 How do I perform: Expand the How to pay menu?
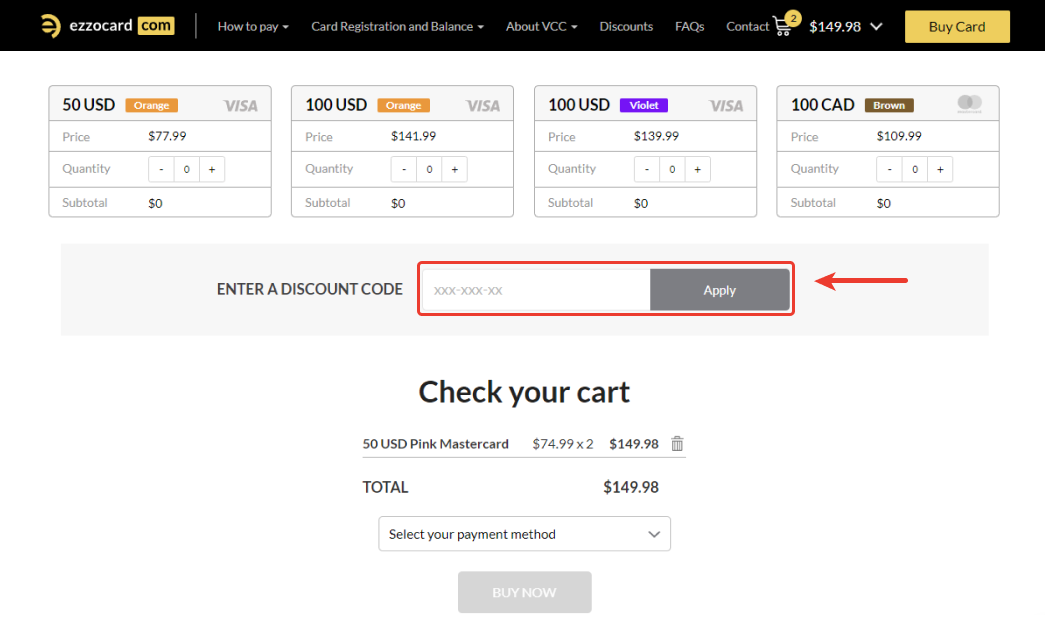pos(253,26)
